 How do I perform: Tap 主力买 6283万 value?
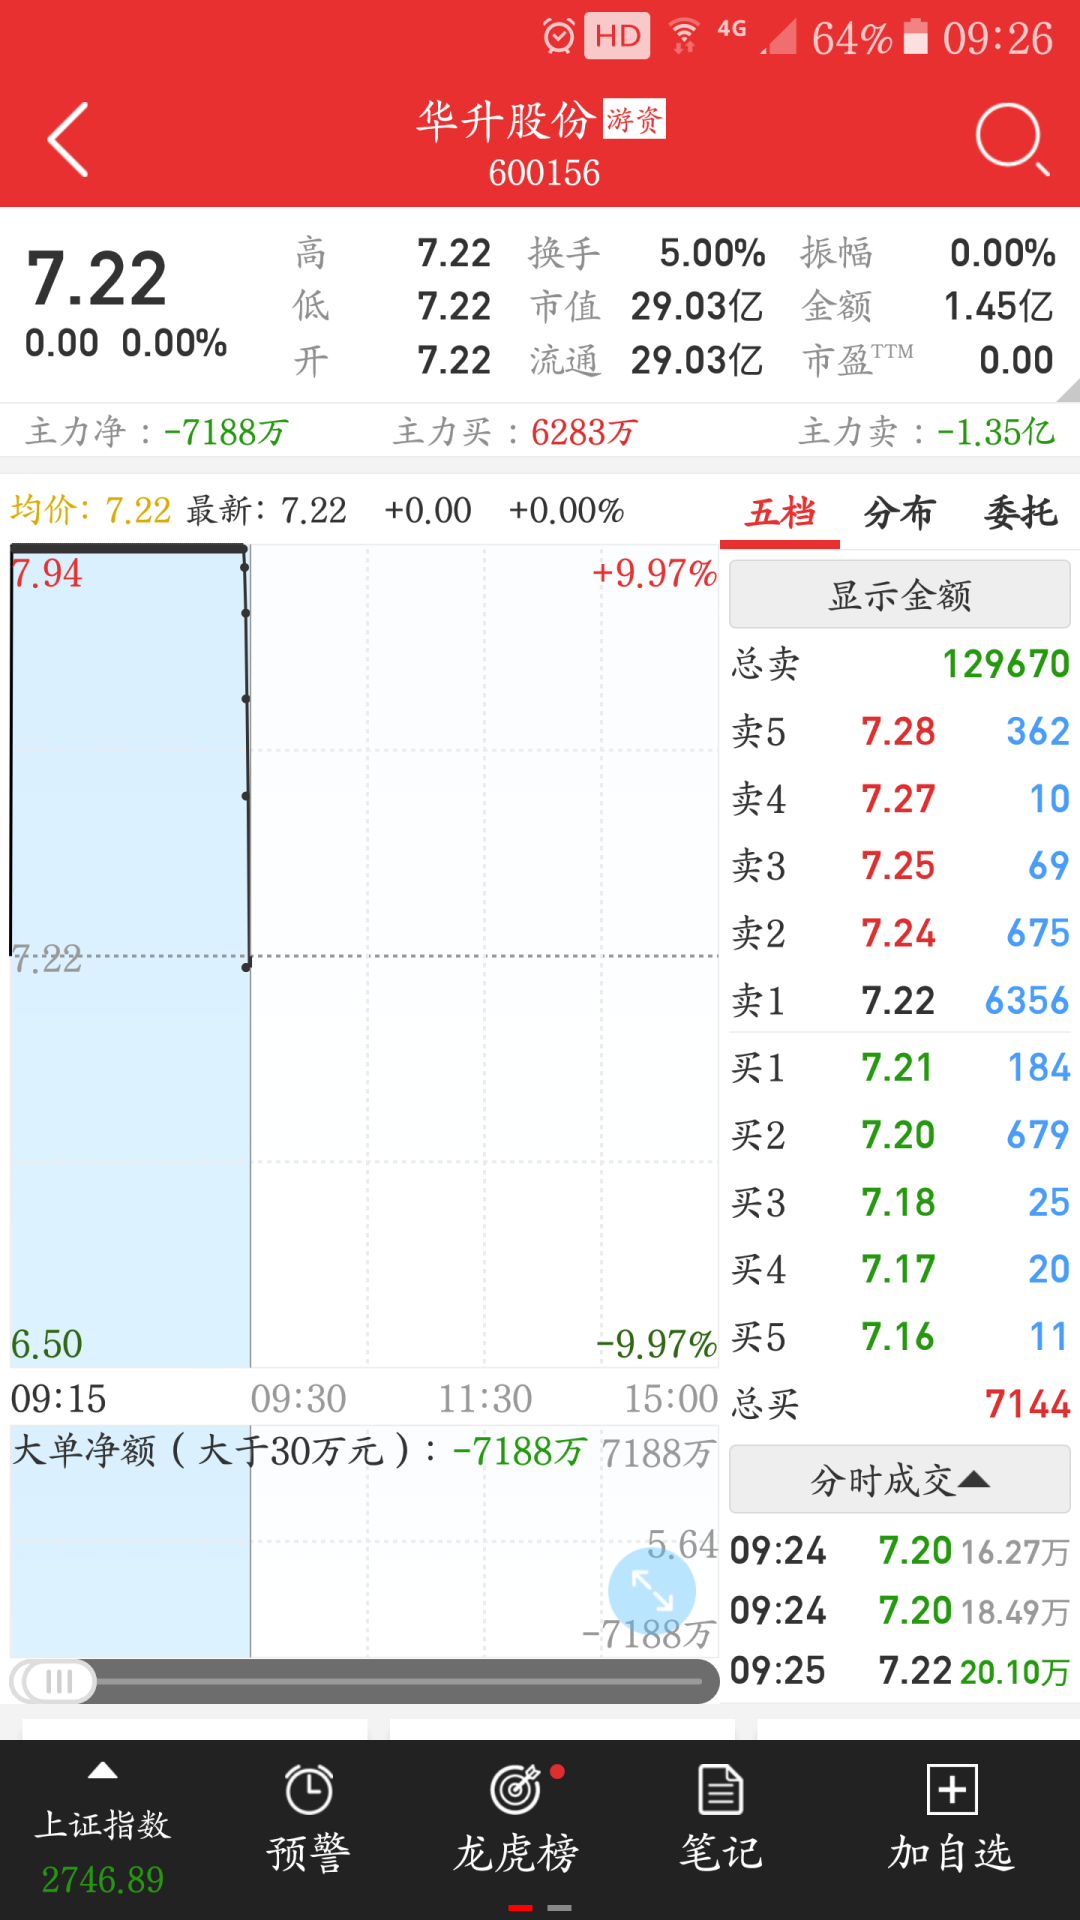(584, 432)
